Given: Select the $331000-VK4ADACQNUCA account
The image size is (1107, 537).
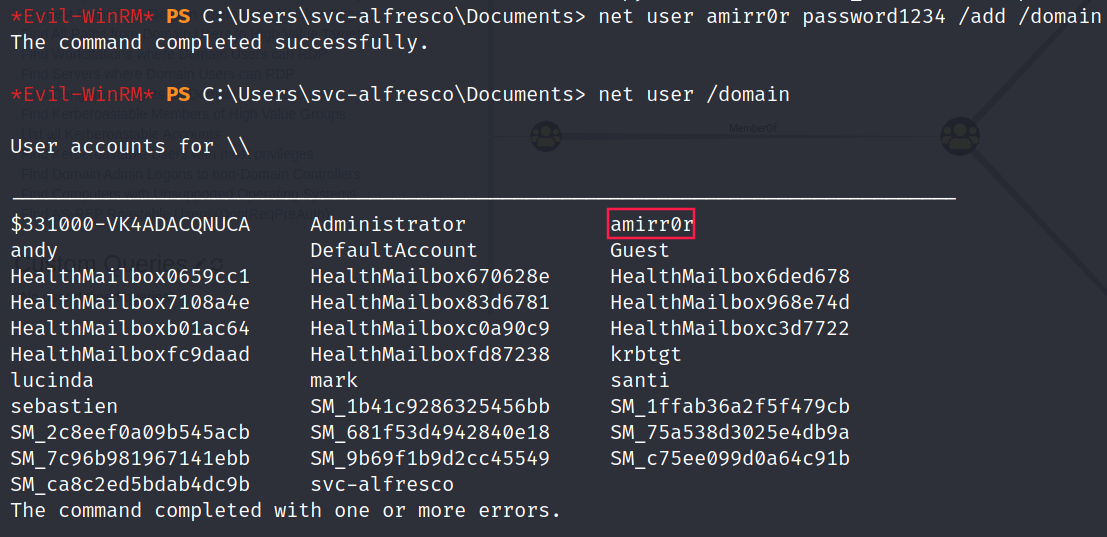Looking at the screenshot, I should point(130,225).
